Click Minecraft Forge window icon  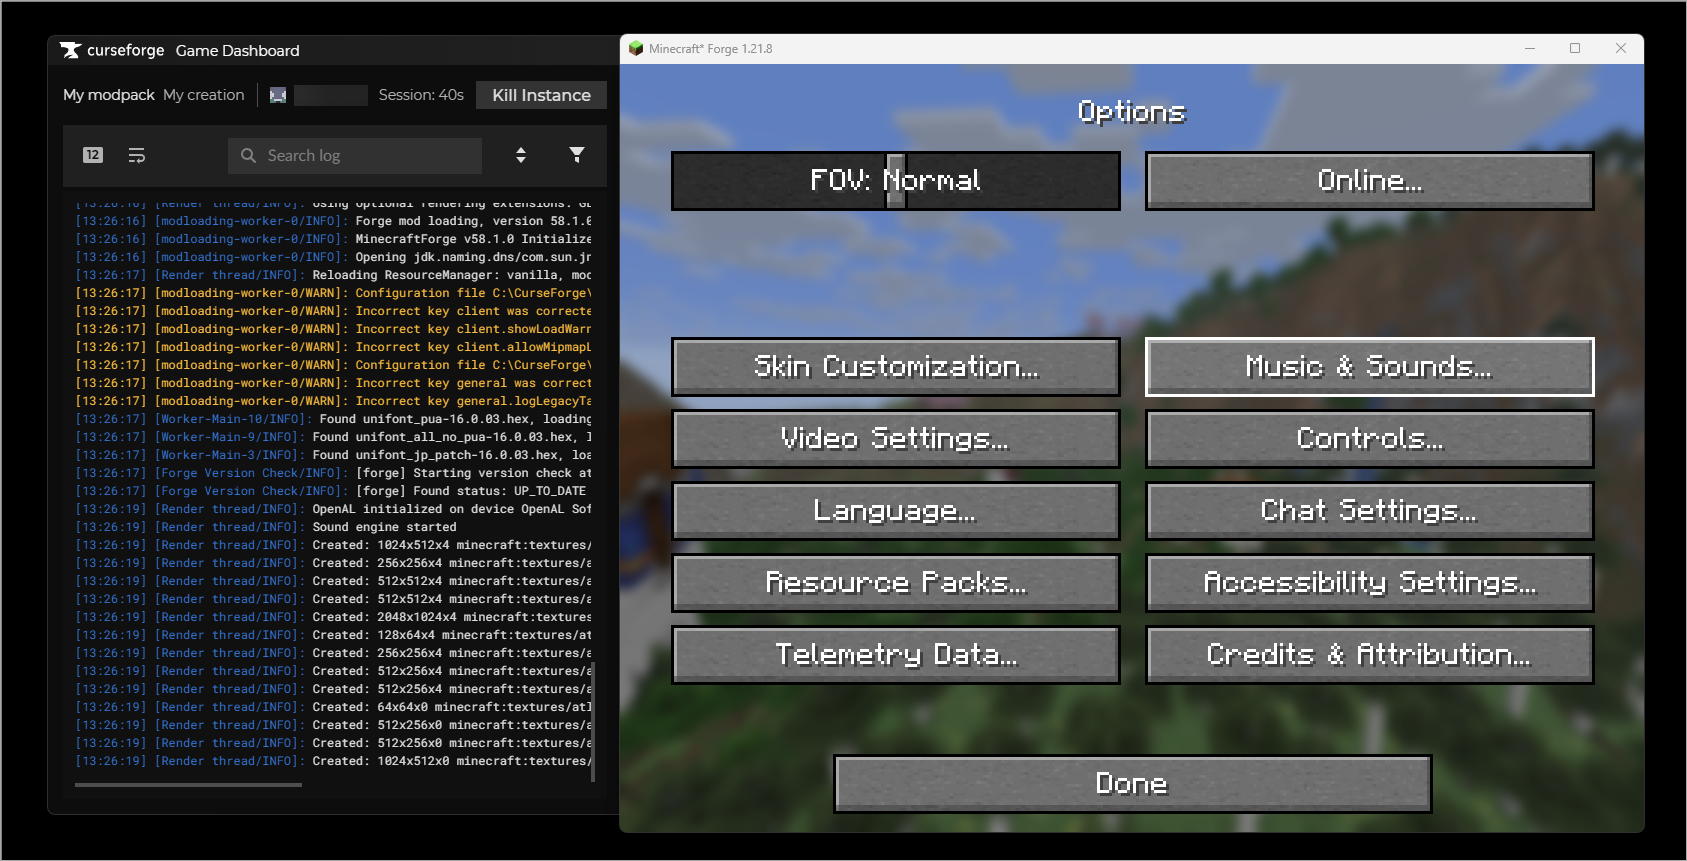click(x=636, y=48)
